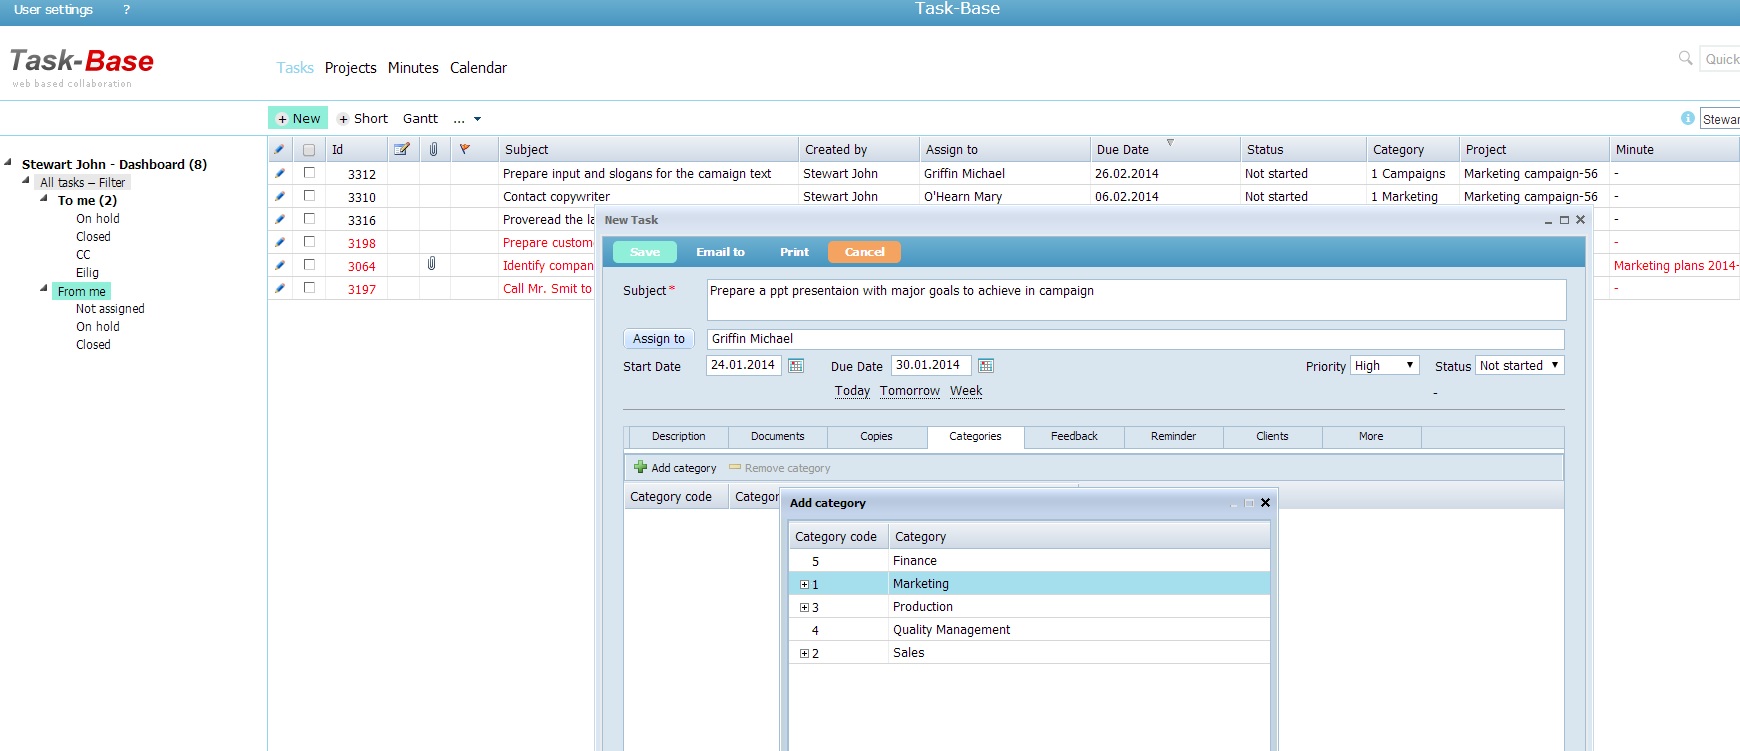Image resolution: width=1740 pixels, height=751 pixels.
Task: Open the Status dropdown
Action: [1520, 366]
